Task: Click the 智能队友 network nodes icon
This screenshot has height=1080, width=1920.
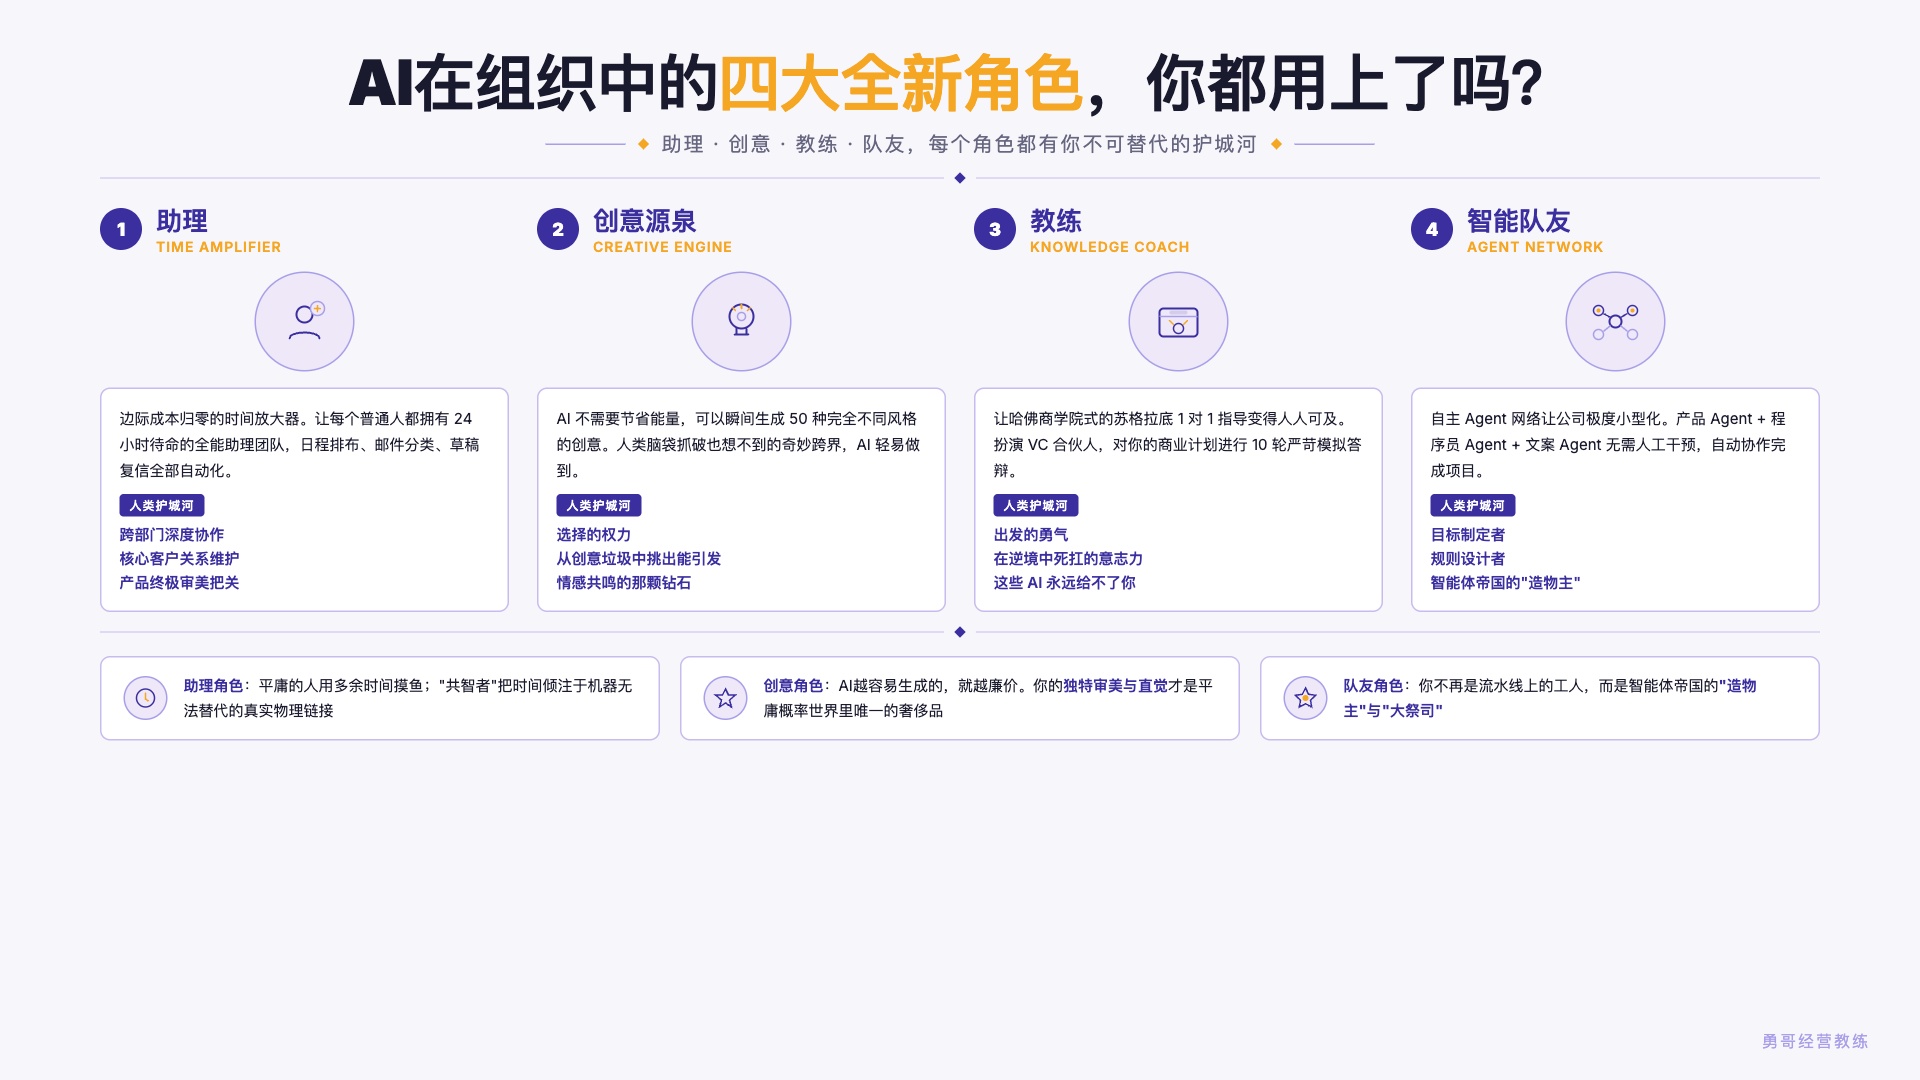Action: pyautogui.click(x=1615, y=321)
